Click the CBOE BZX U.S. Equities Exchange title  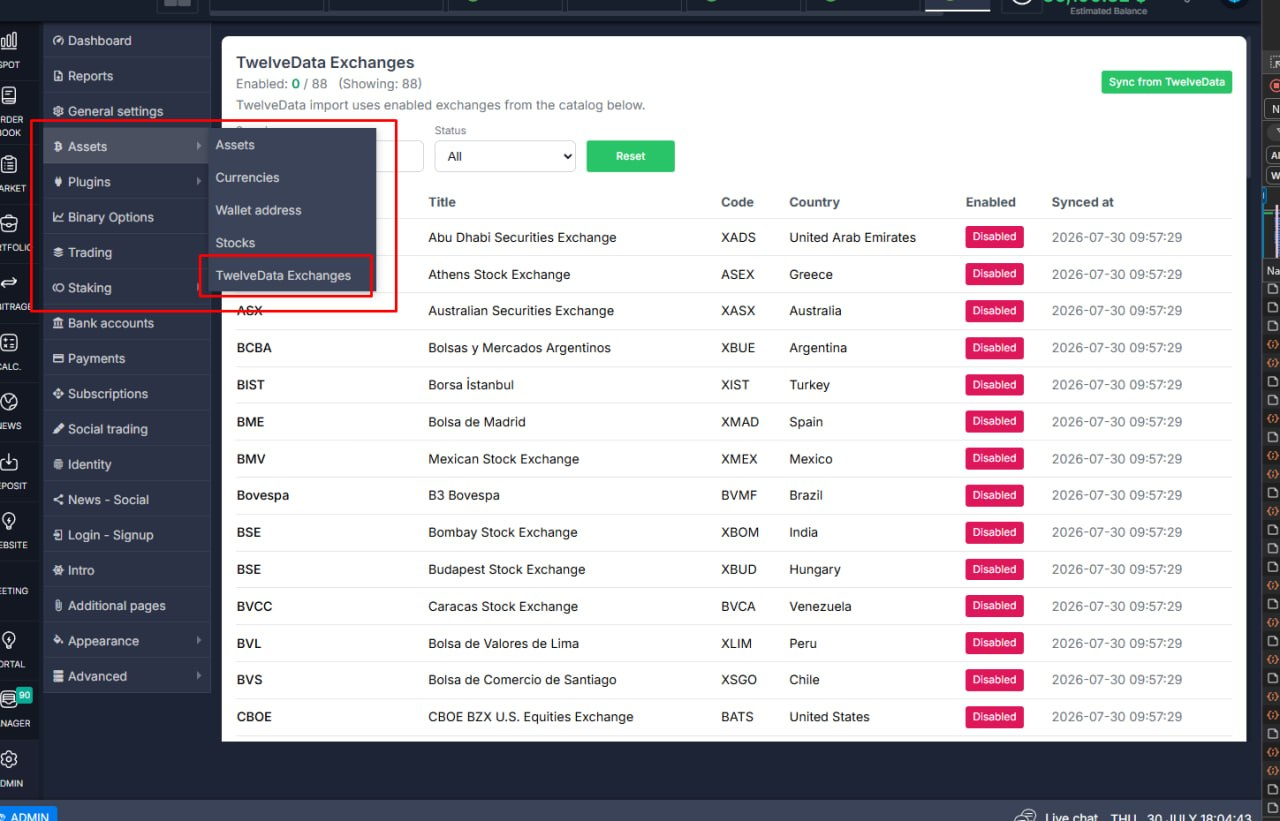pyautogui.click(x=531, y=717)
